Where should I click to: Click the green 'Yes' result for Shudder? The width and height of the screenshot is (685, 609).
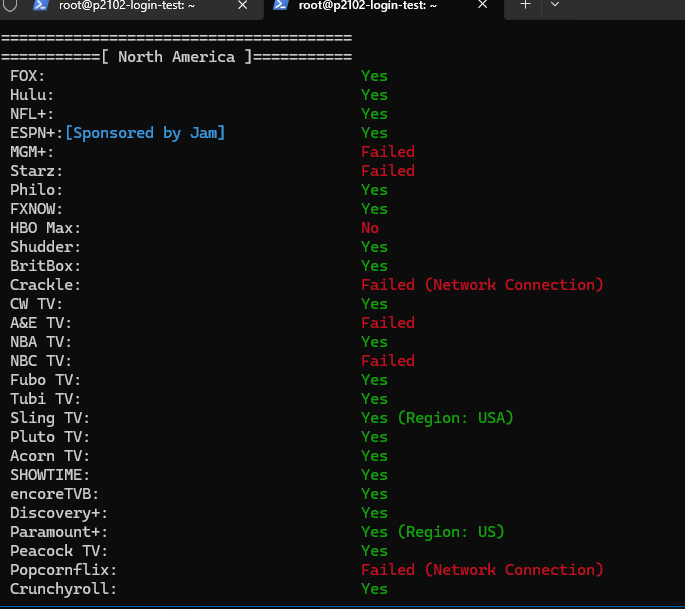coord(374,247)
